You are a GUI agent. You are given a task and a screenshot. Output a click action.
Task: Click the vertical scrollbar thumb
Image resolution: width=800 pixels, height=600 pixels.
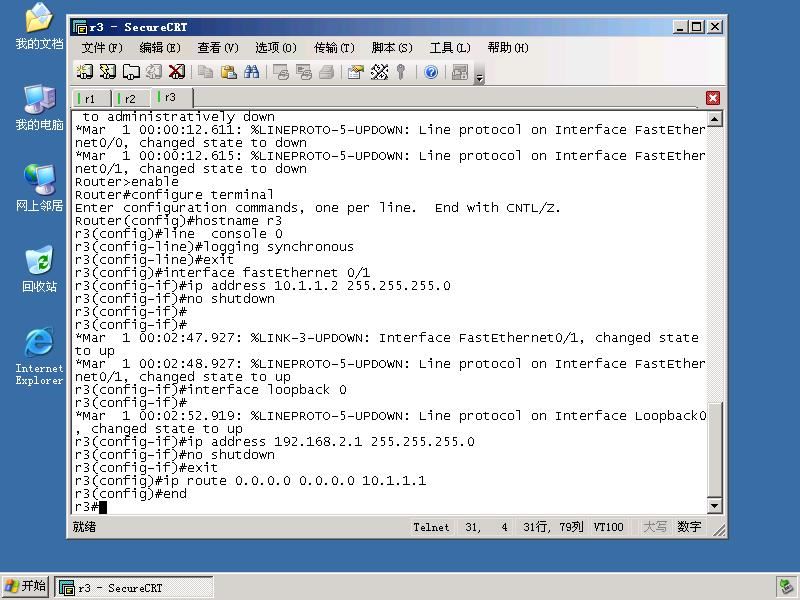tap(714, 450)
